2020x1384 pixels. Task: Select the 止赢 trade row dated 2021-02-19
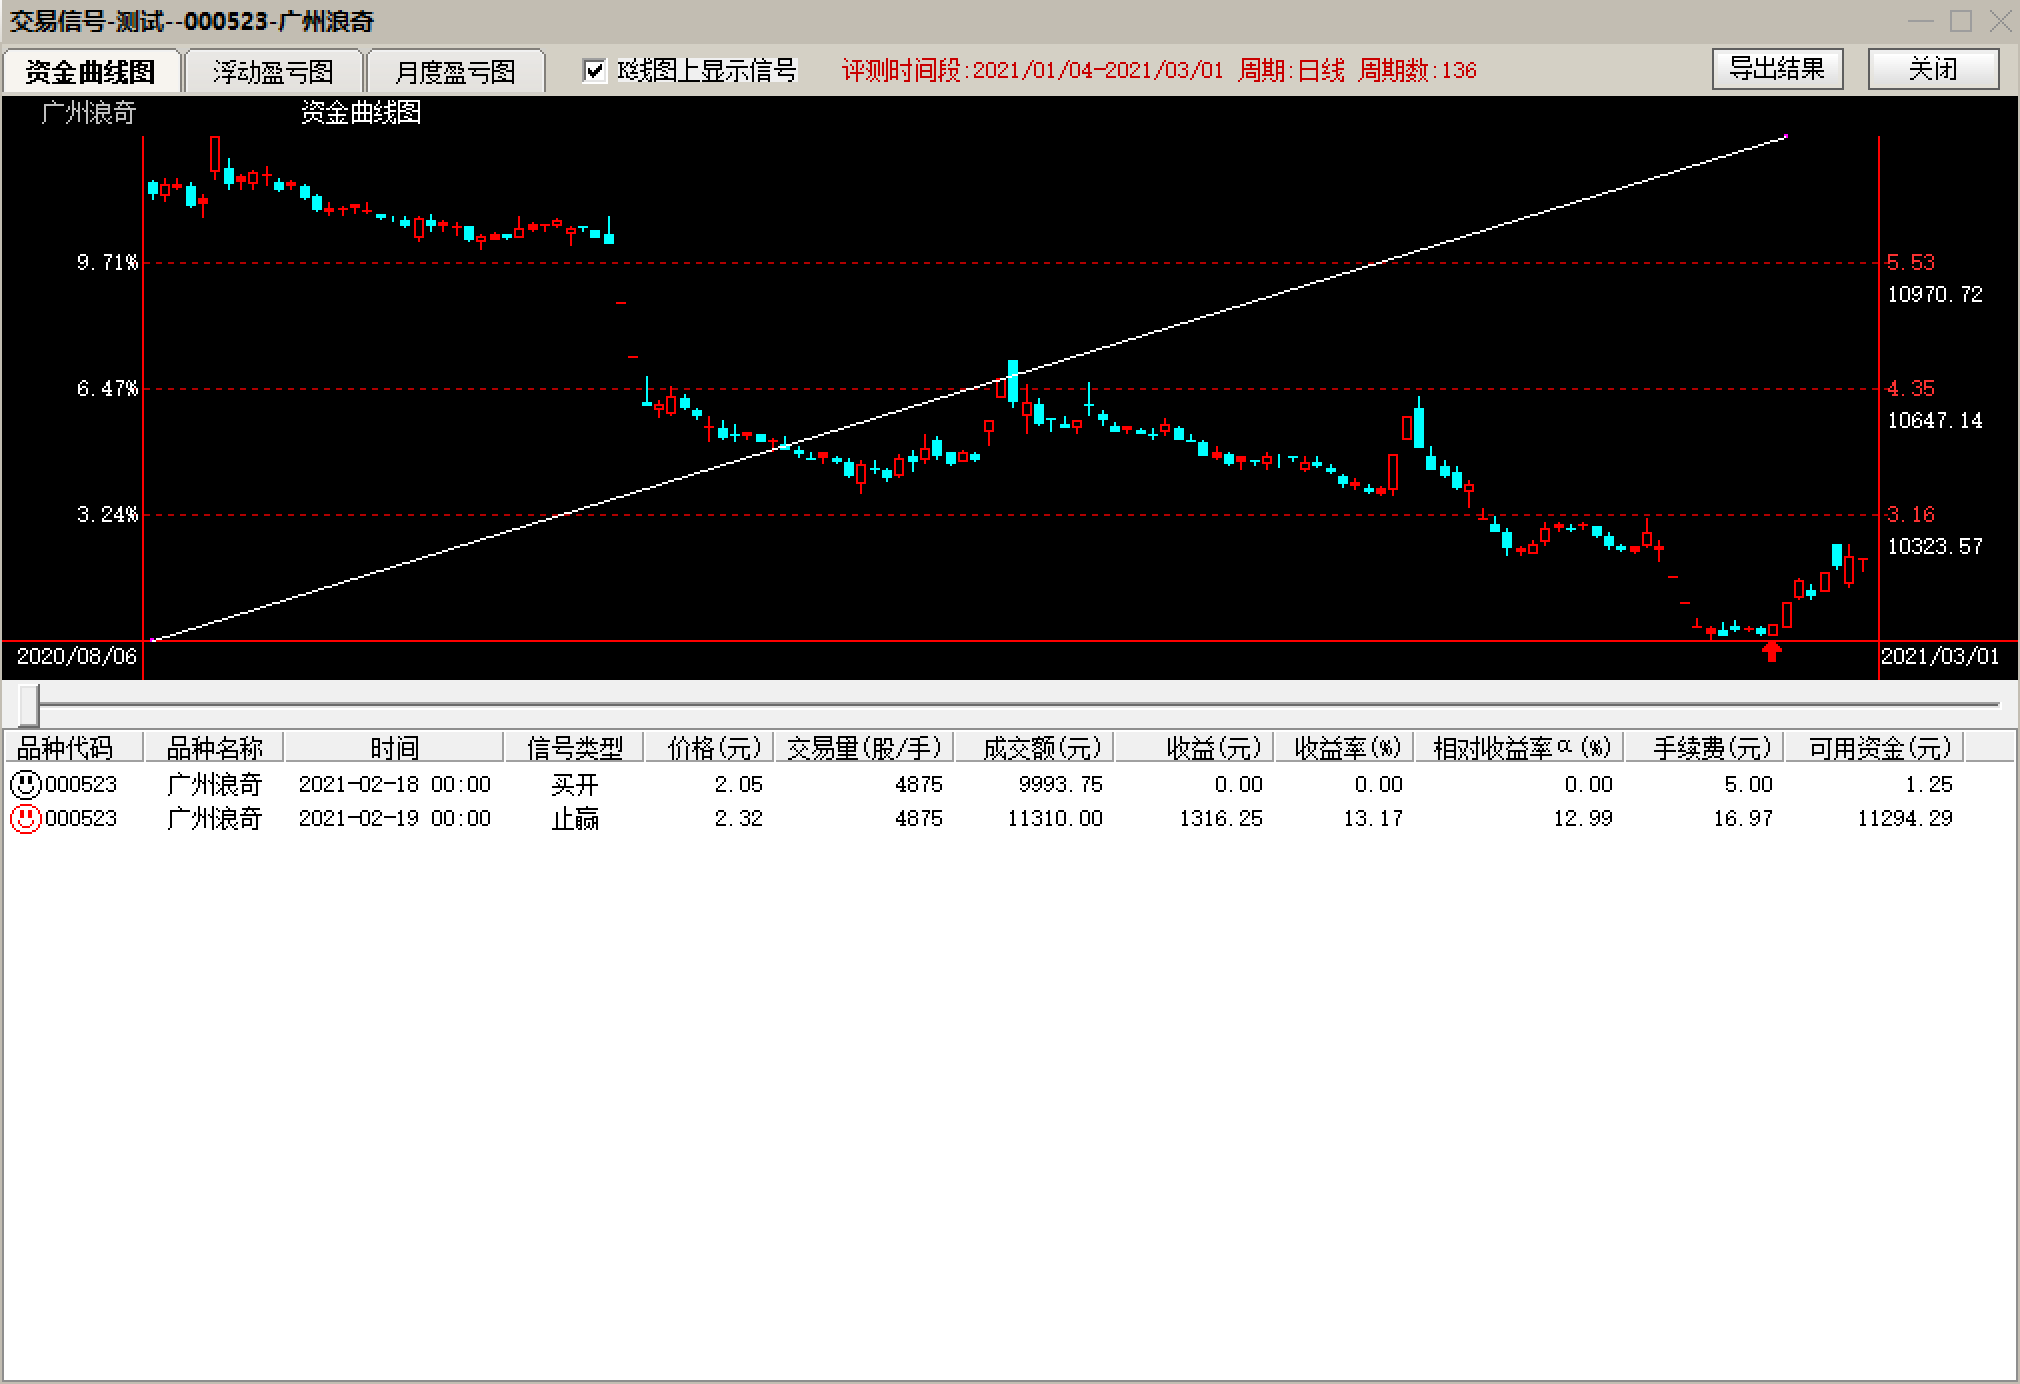point(574,819)
